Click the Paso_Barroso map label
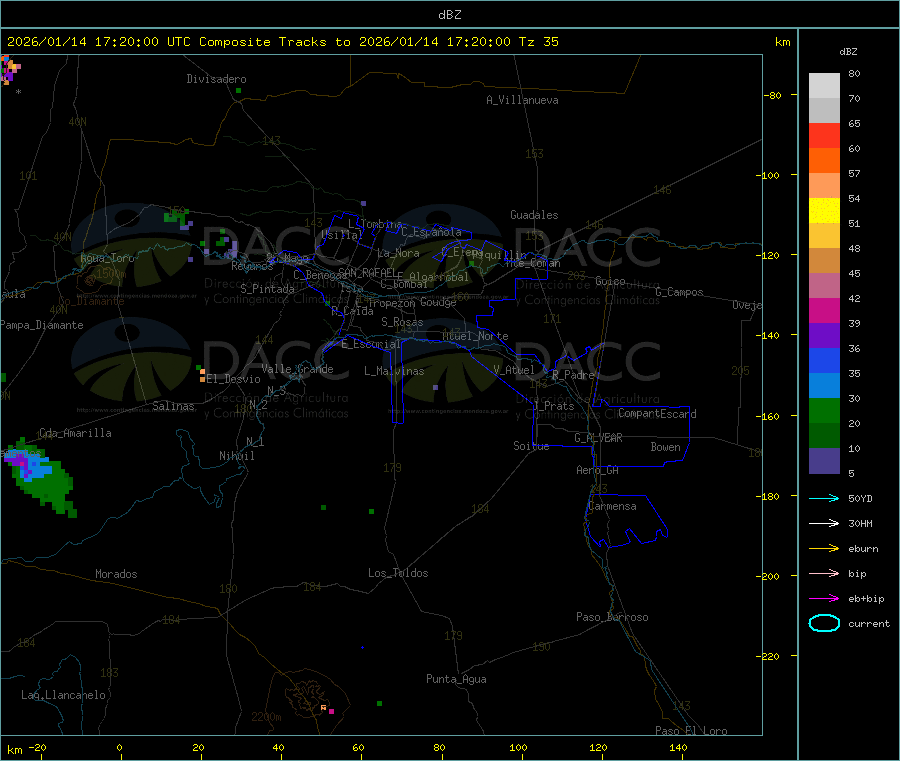This screenshot has width=900, height=761. coord(612,617)
